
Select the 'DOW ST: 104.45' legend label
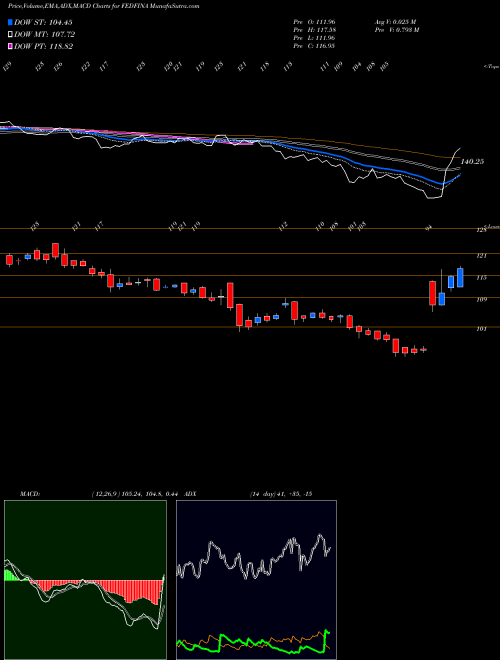[x=43, y=22]
